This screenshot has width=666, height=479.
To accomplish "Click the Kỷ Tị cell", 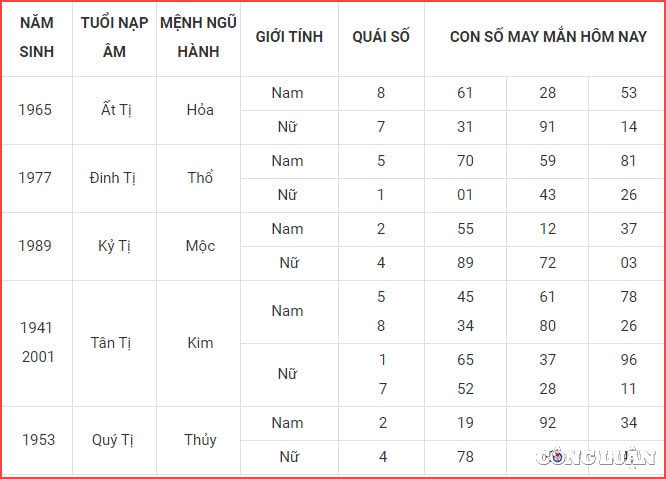I will (x=114, y=246).
